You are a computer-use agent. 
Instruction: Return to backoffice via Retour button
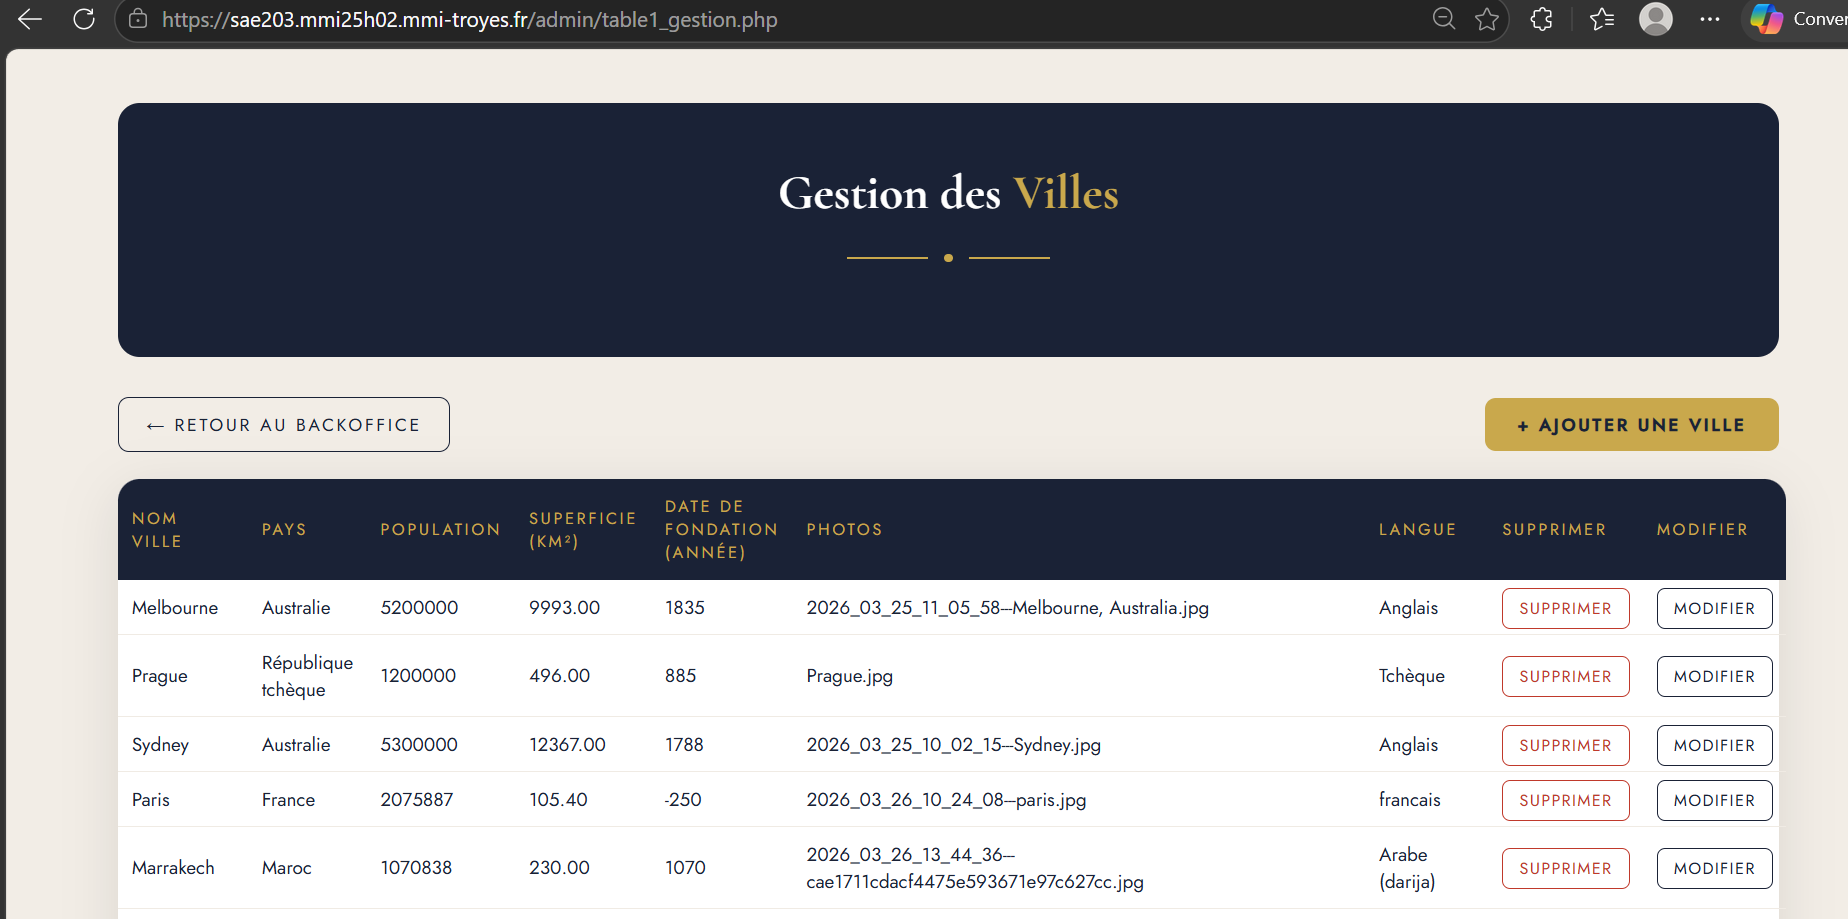tap(284, 425)
